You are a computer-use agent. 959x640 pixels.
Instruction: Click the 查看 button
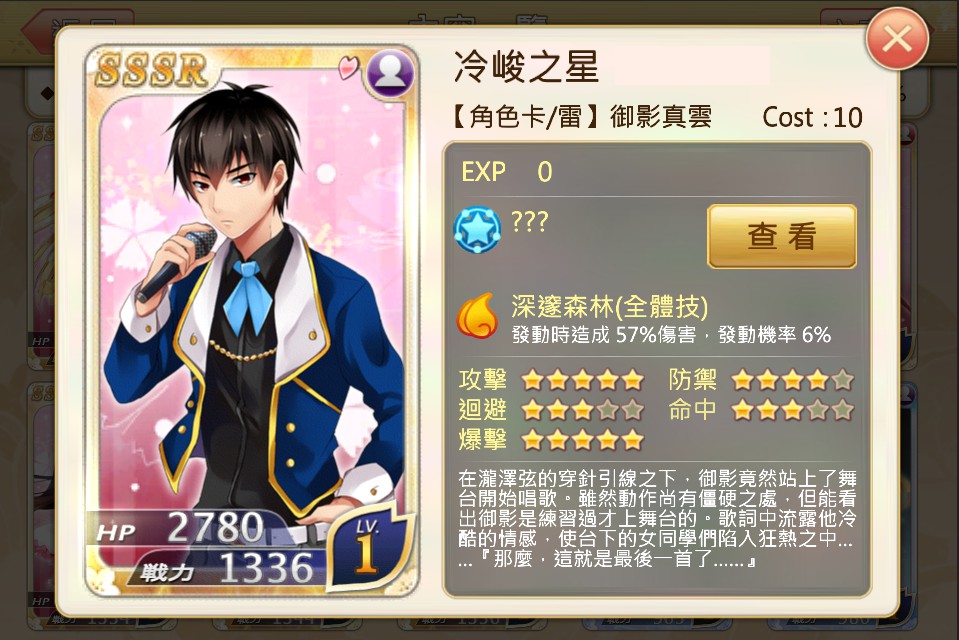782,236
